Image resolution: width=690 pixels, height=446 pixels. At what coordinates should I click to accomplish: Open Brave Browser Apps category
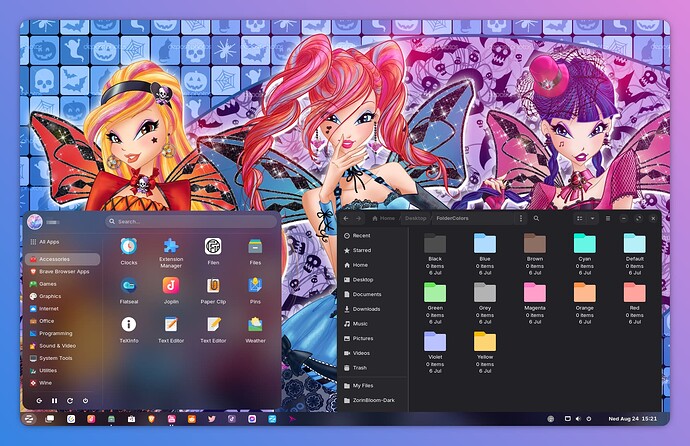[62, 272]
